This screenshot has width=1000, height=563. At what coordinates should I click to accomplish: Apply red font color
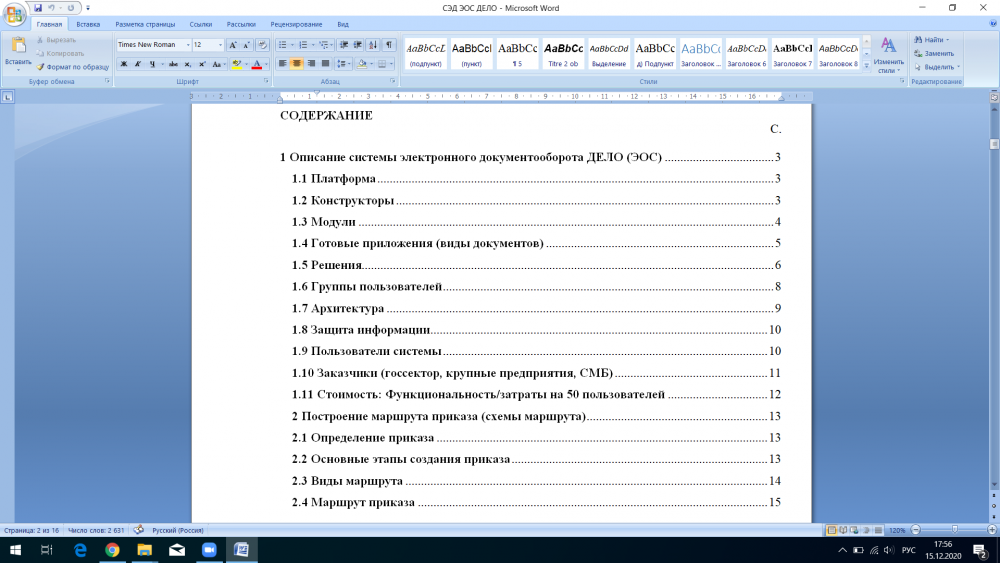[x=256, y=64]
